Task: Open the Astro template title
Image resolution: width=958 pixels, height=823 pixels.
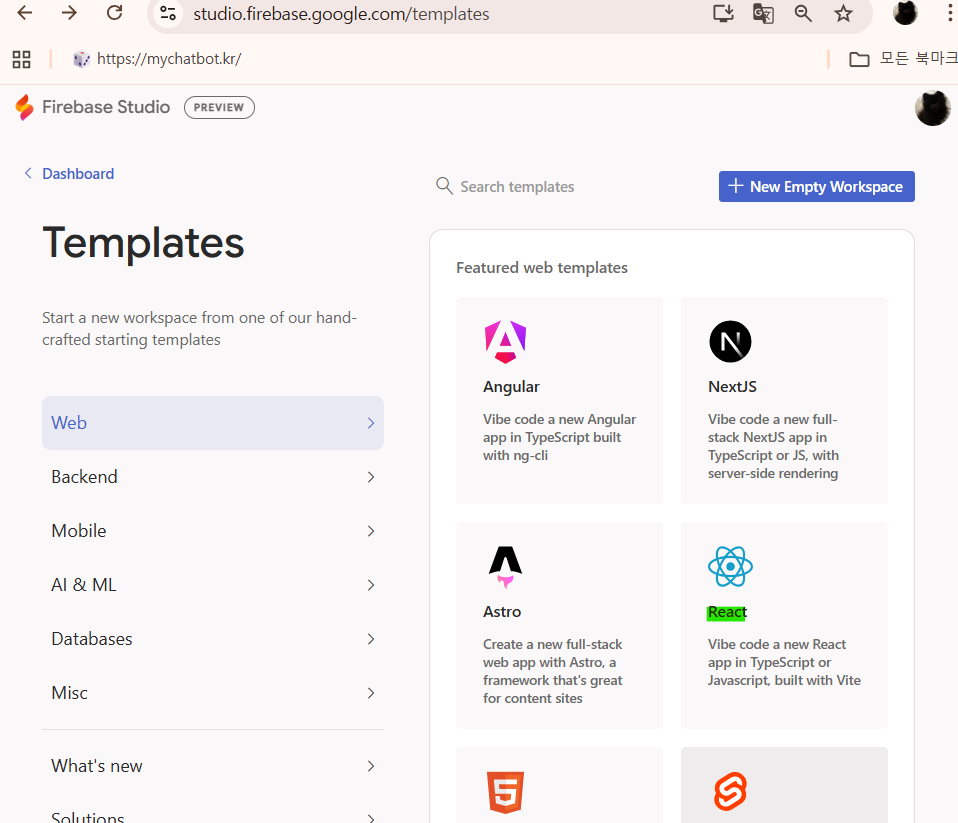Action: (502, 612)
